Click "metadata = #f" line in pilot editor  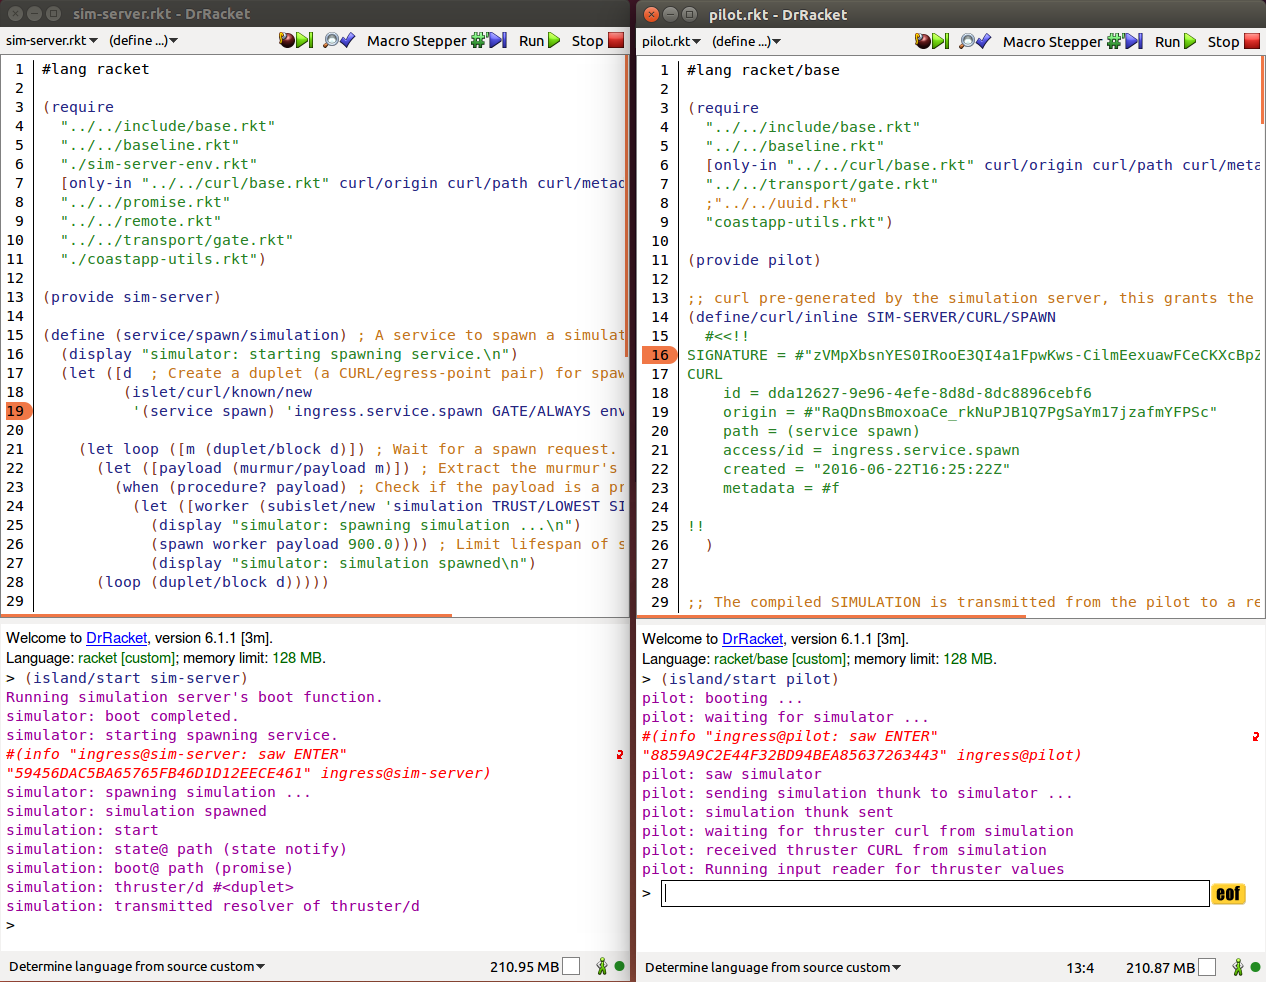click(x=781, y=488)
